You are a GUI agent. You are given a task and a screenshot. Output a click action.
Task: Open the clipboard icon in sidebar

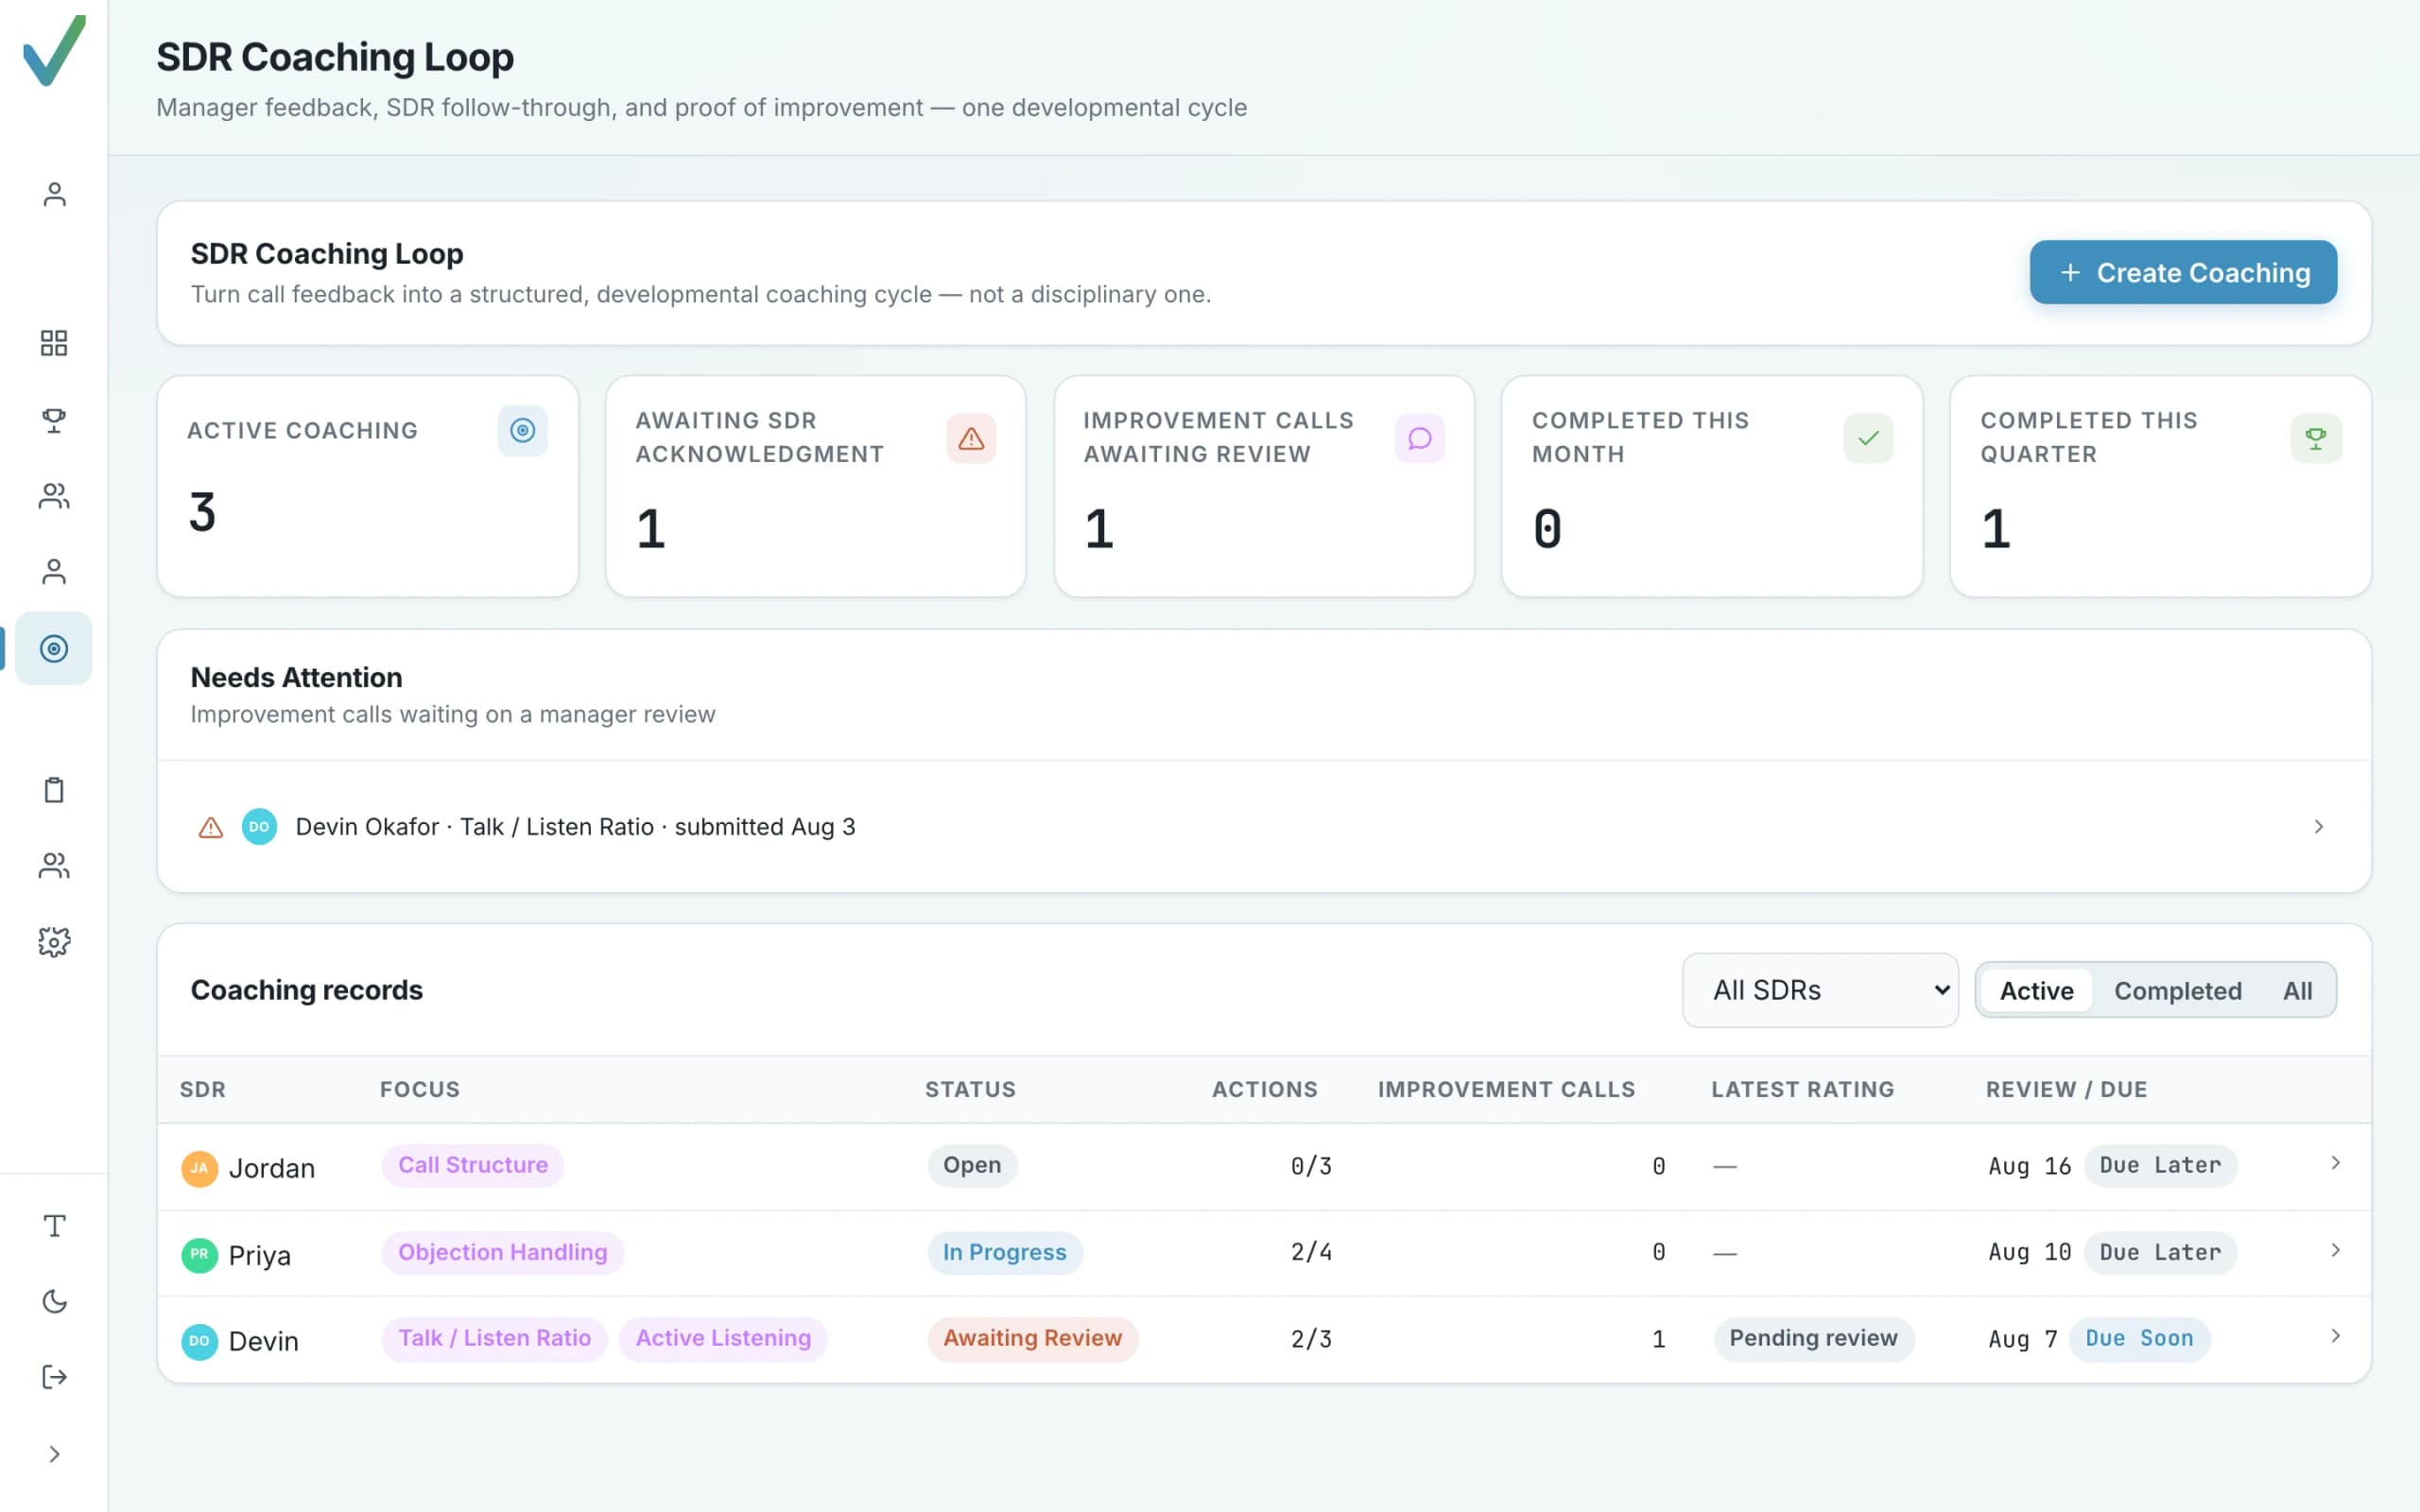(x=54, y=790)
